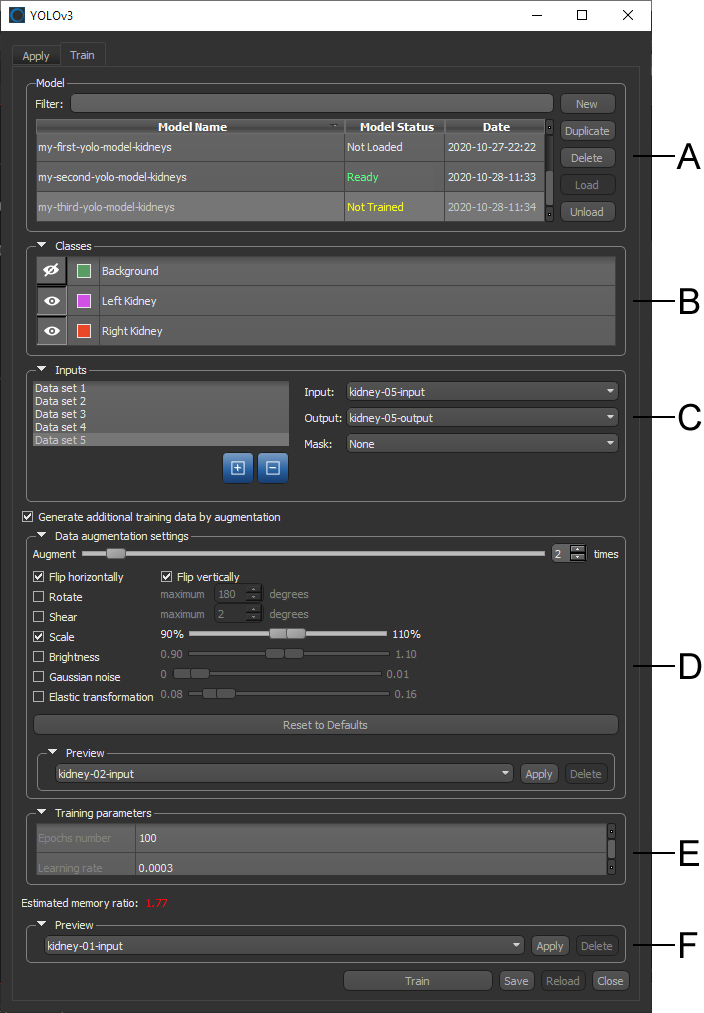Switch to the Apply tab
704x1013 pixels.
coord(36,56)
